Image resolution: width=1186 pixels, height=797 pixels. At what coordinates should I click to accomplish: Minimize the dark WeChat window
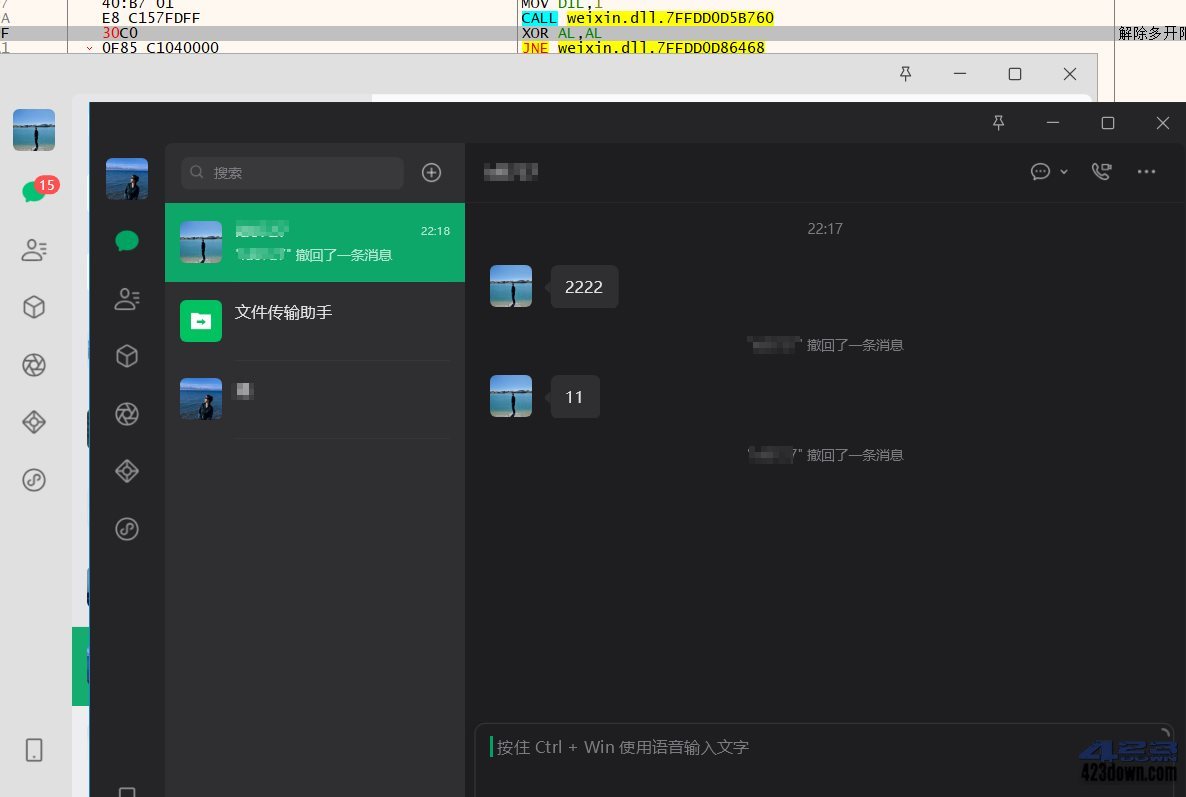pos(1053,122)
